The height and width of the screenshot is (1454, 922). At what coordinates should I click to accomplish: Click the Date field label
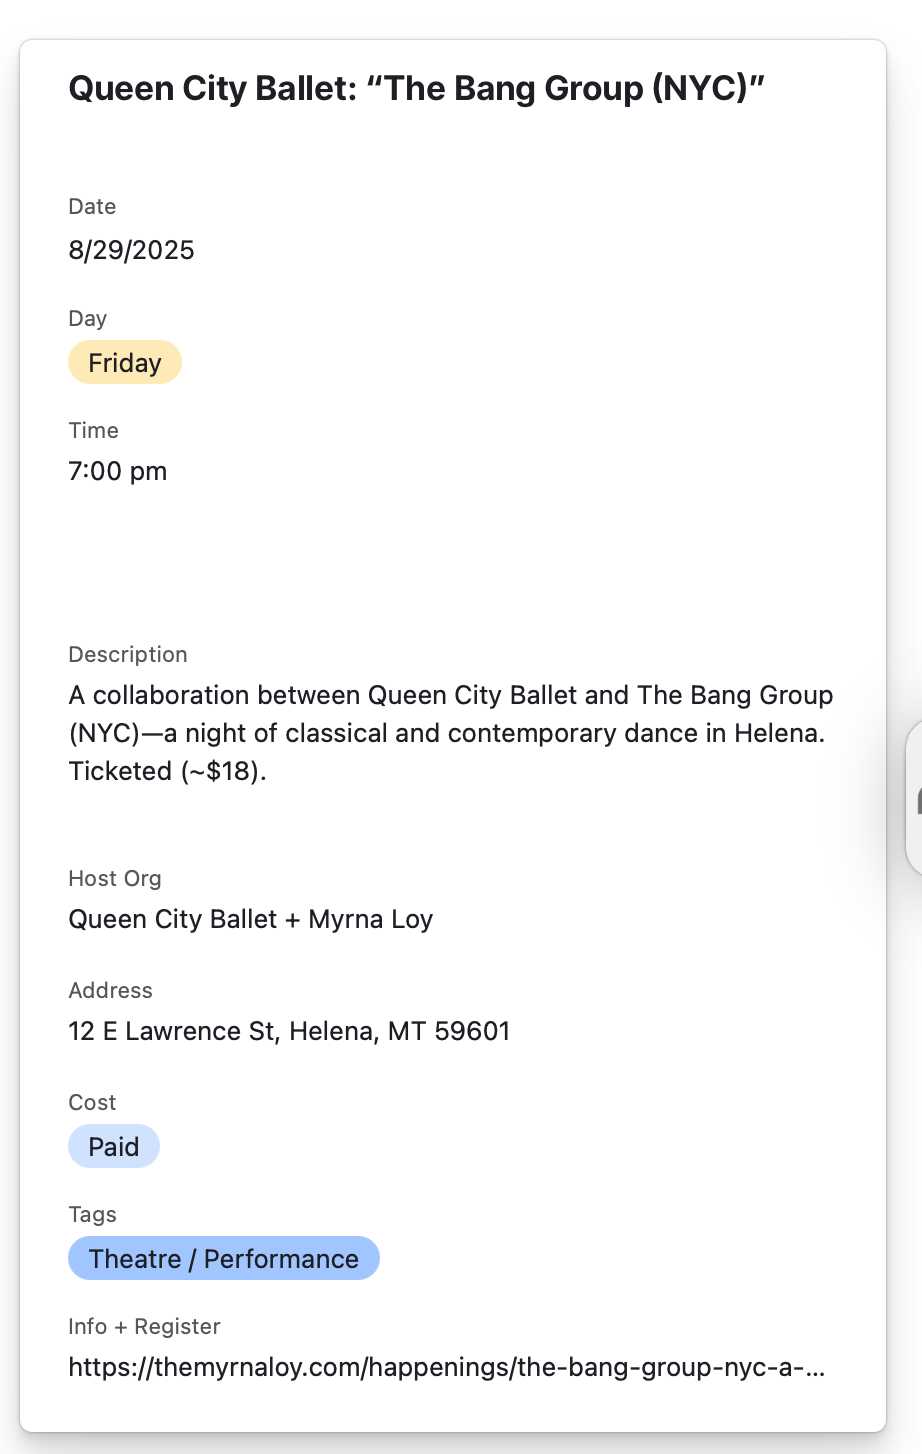point(92,207)
